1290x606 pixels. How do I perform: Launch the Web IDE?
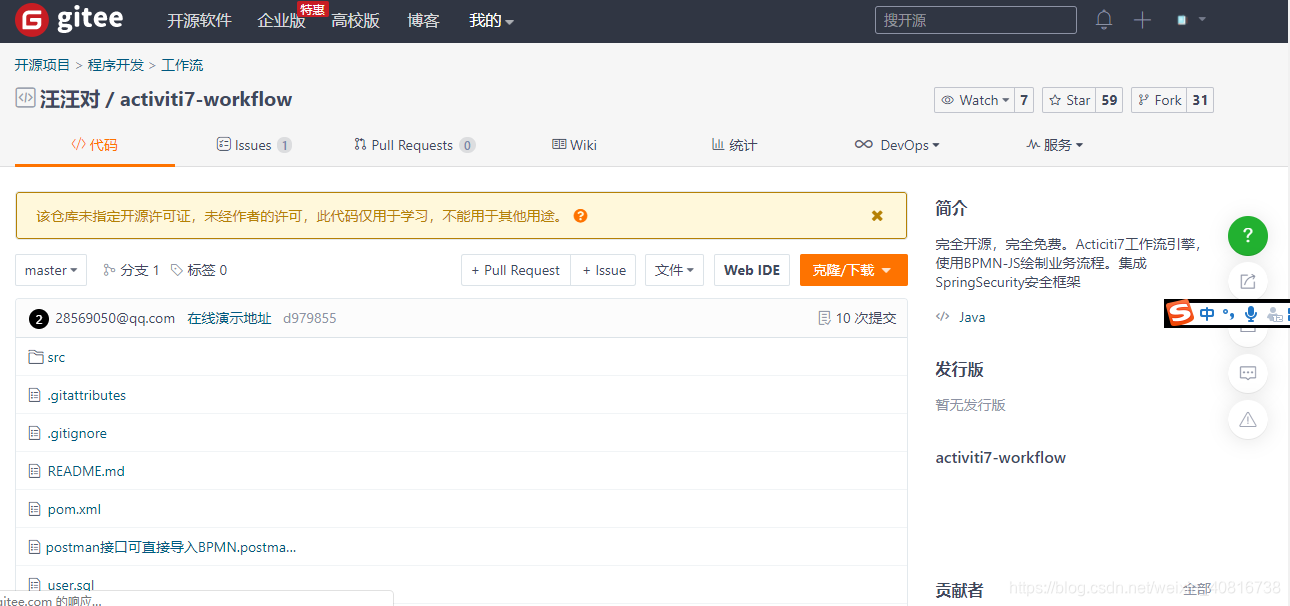click(x=752, y=270)
